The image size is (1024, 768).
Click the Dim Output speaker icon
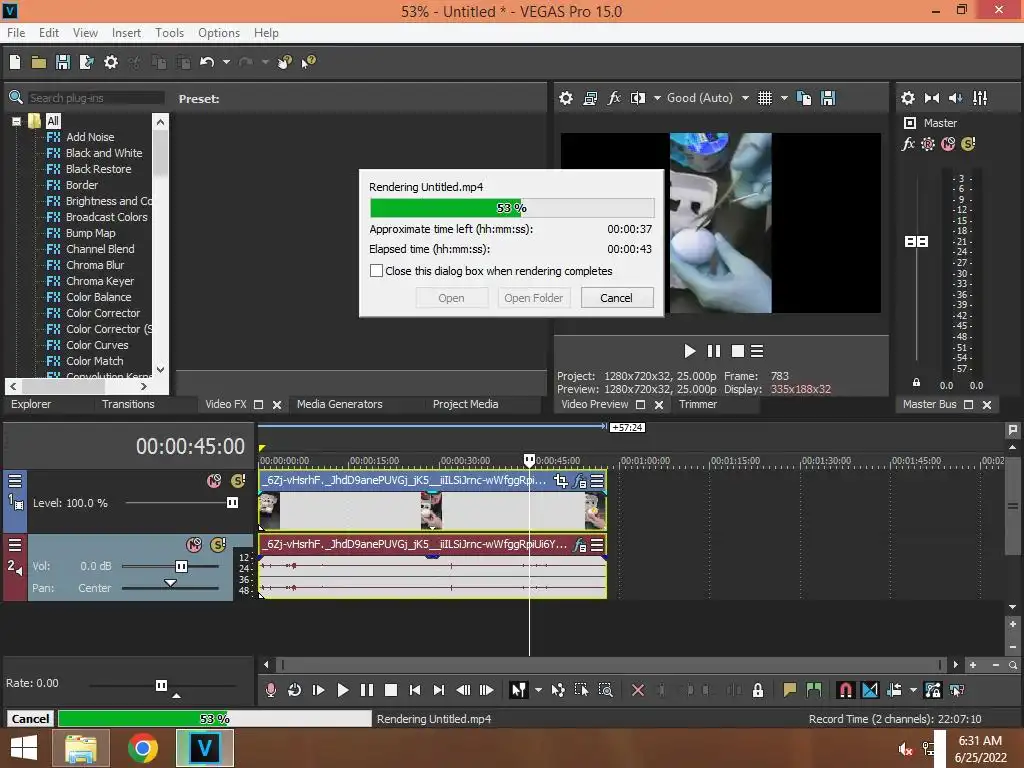tap(955, 98)
